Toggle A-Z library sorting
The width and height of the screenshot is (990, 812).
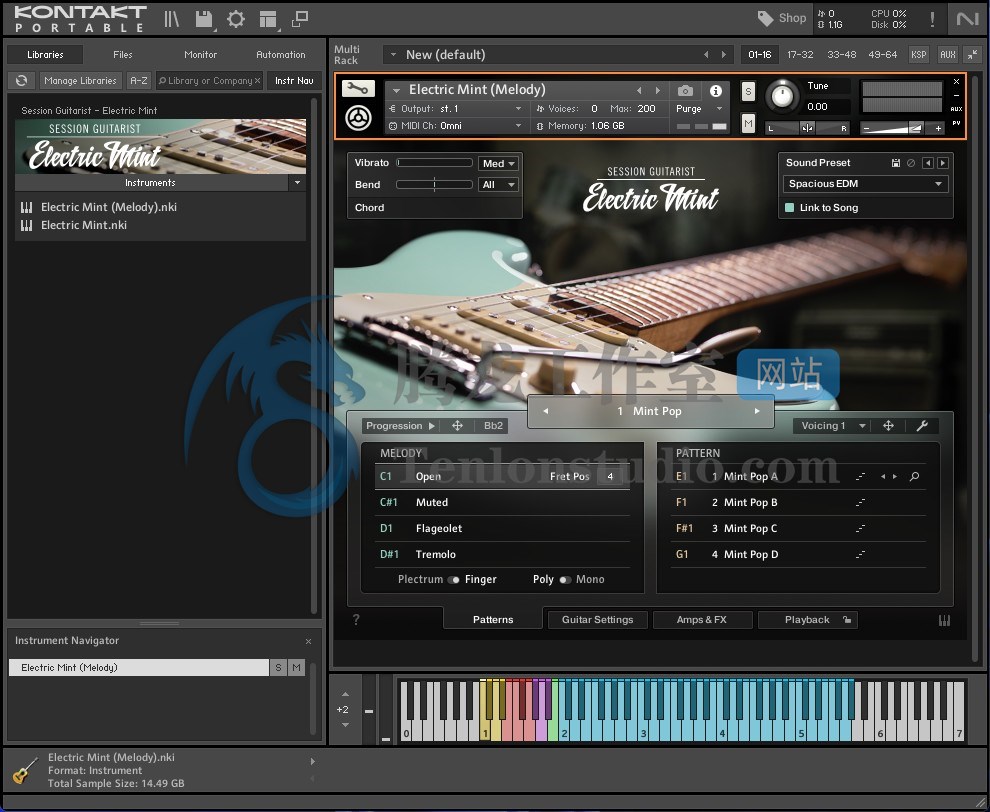click(139, 81)
